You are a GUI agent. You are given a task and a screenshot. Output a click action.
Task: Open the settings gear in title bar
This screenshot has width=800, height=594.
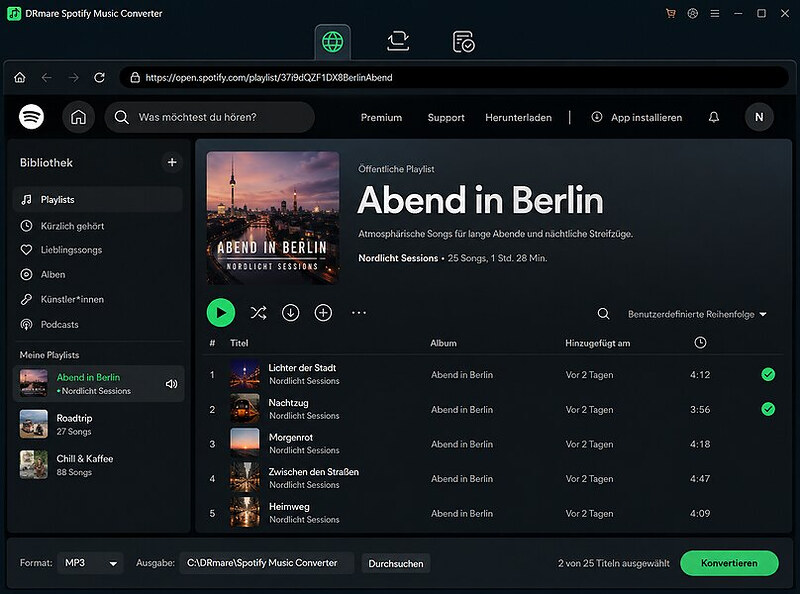[x=692, y=14]
